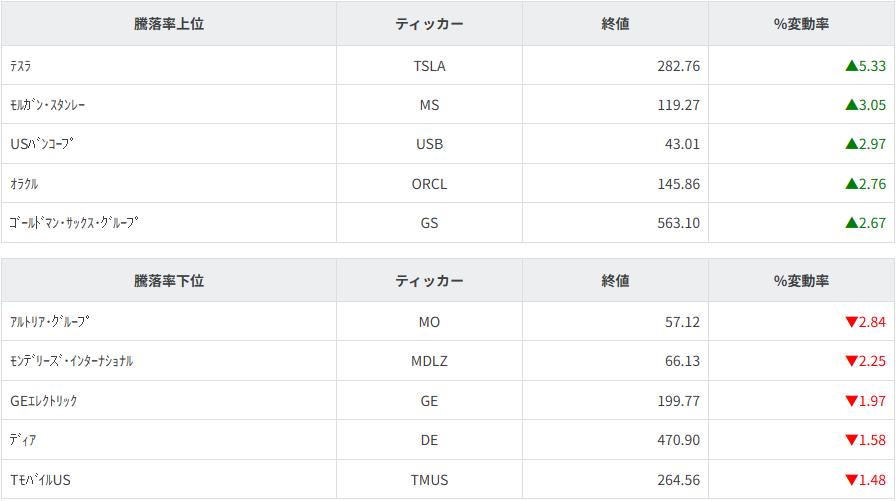Click the 騰落率下位 column header
Image resolution: width=896 pixels, height=501 pixels.
tap(169, 281)
